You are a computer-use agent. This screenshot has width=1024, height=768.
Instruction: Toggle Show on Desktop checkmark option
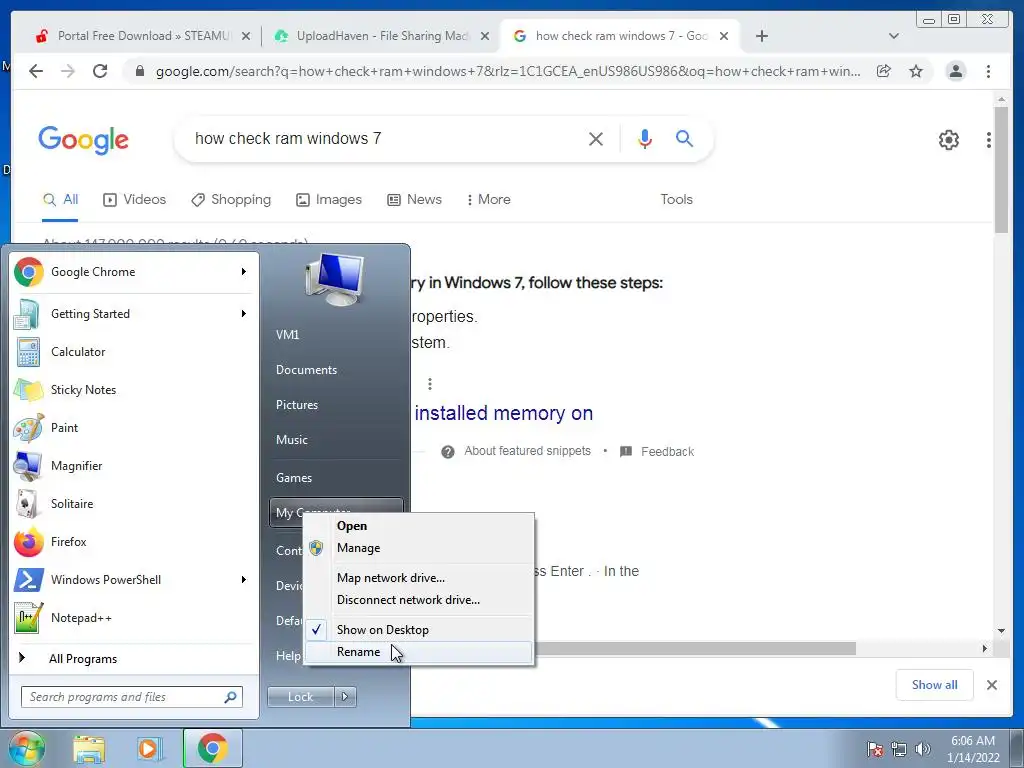tap(418, 630)
